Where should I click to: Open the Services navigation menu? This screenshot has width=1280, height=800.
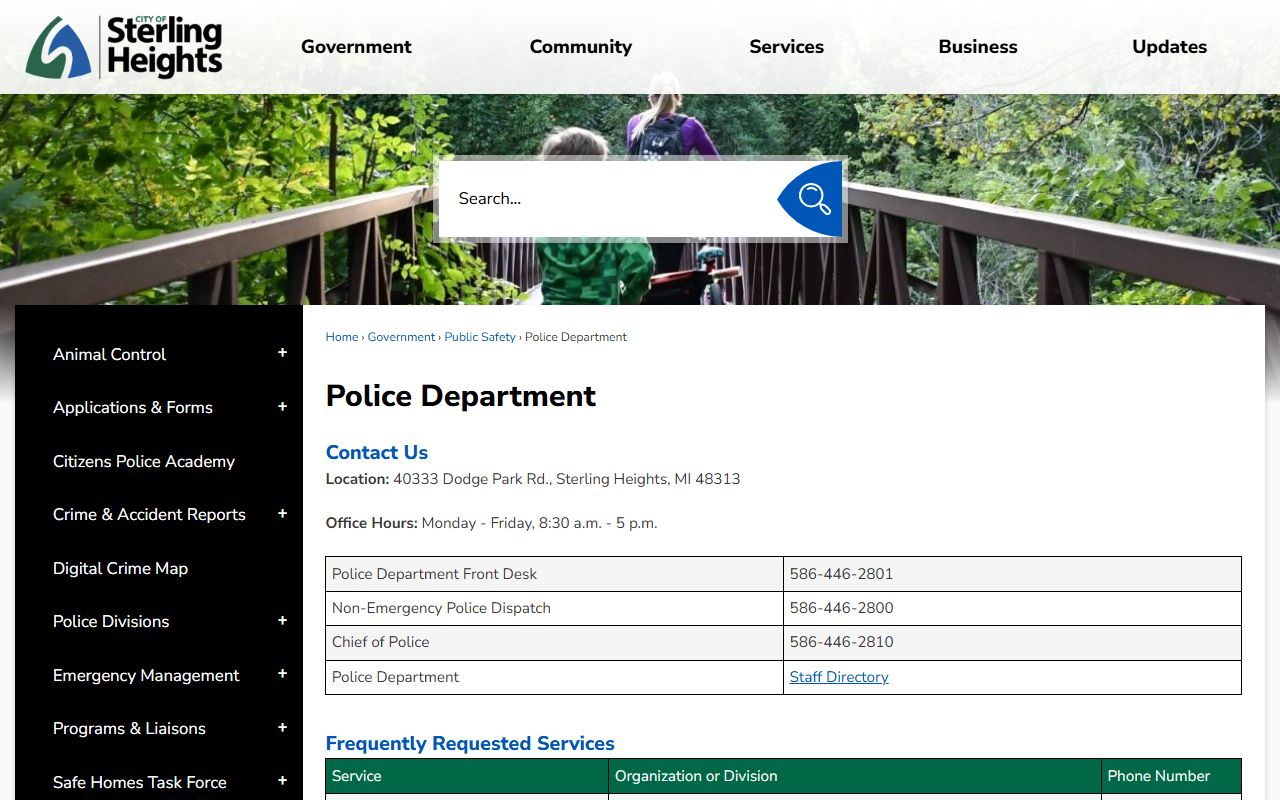click(786, 47)
